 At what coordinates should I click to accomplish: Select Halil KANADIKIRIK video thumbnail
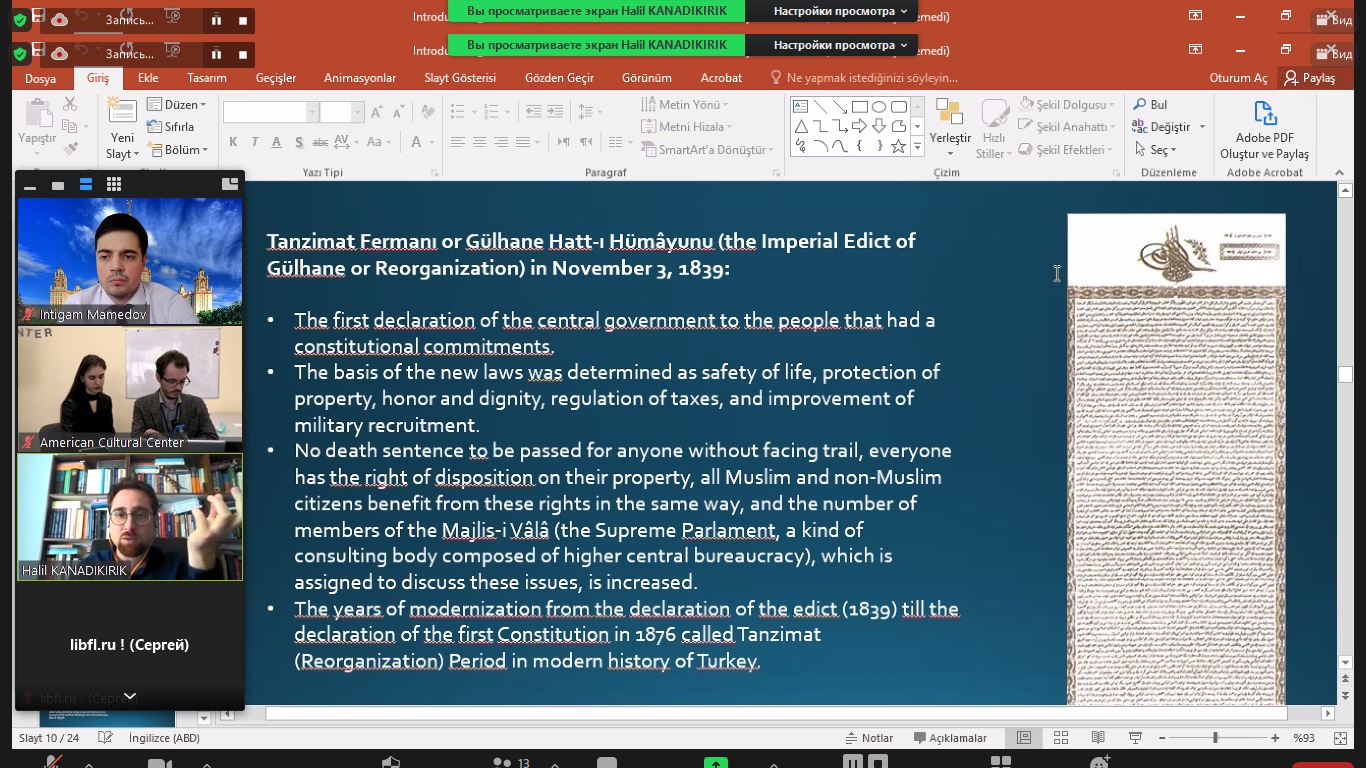click(130, 517)
